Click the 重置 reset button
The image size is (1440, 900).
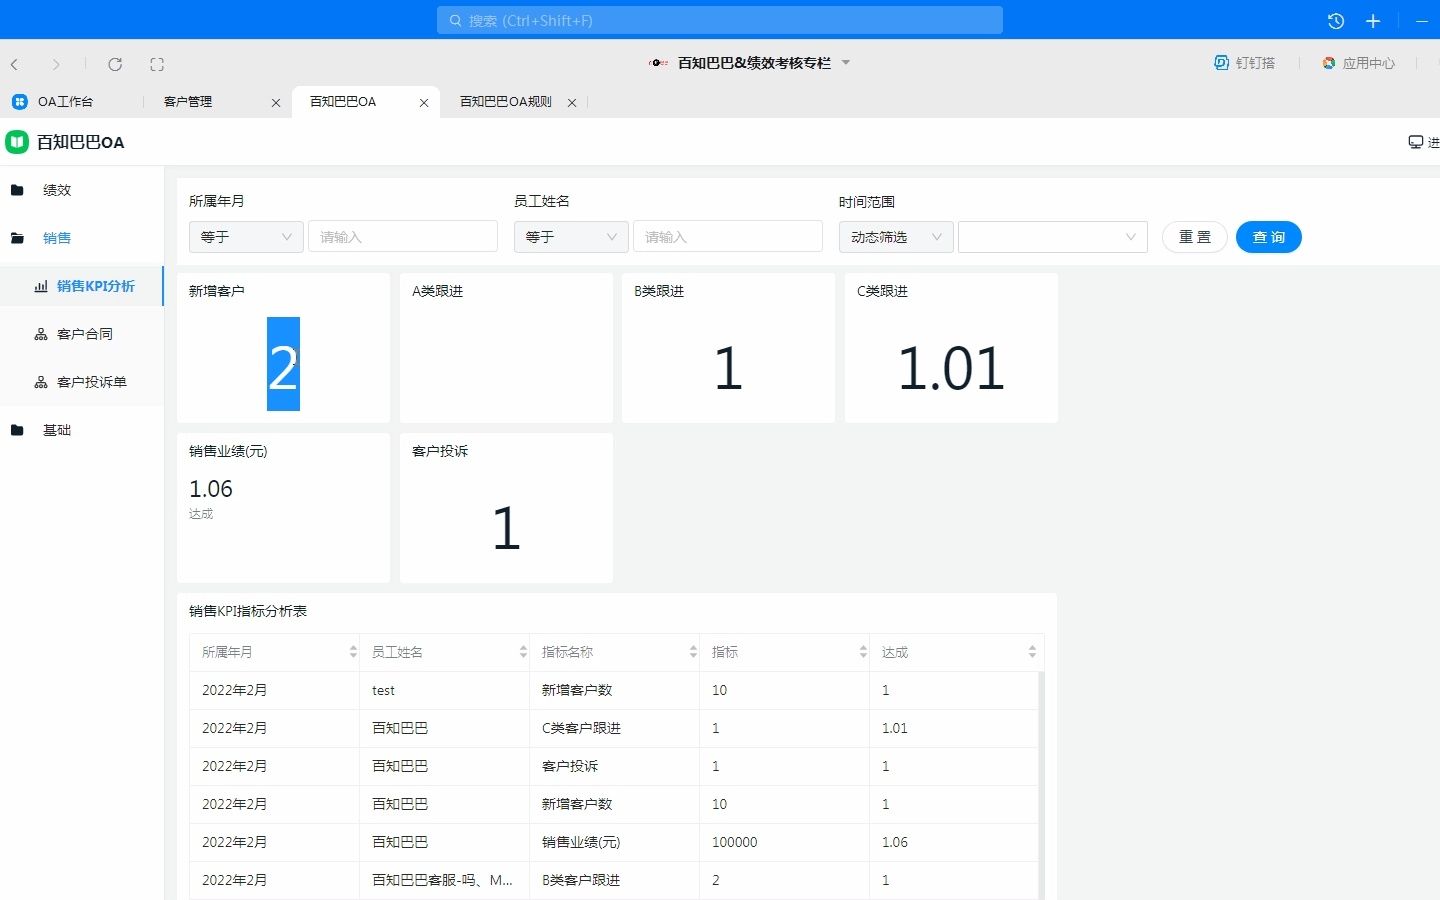(1195, 237)
